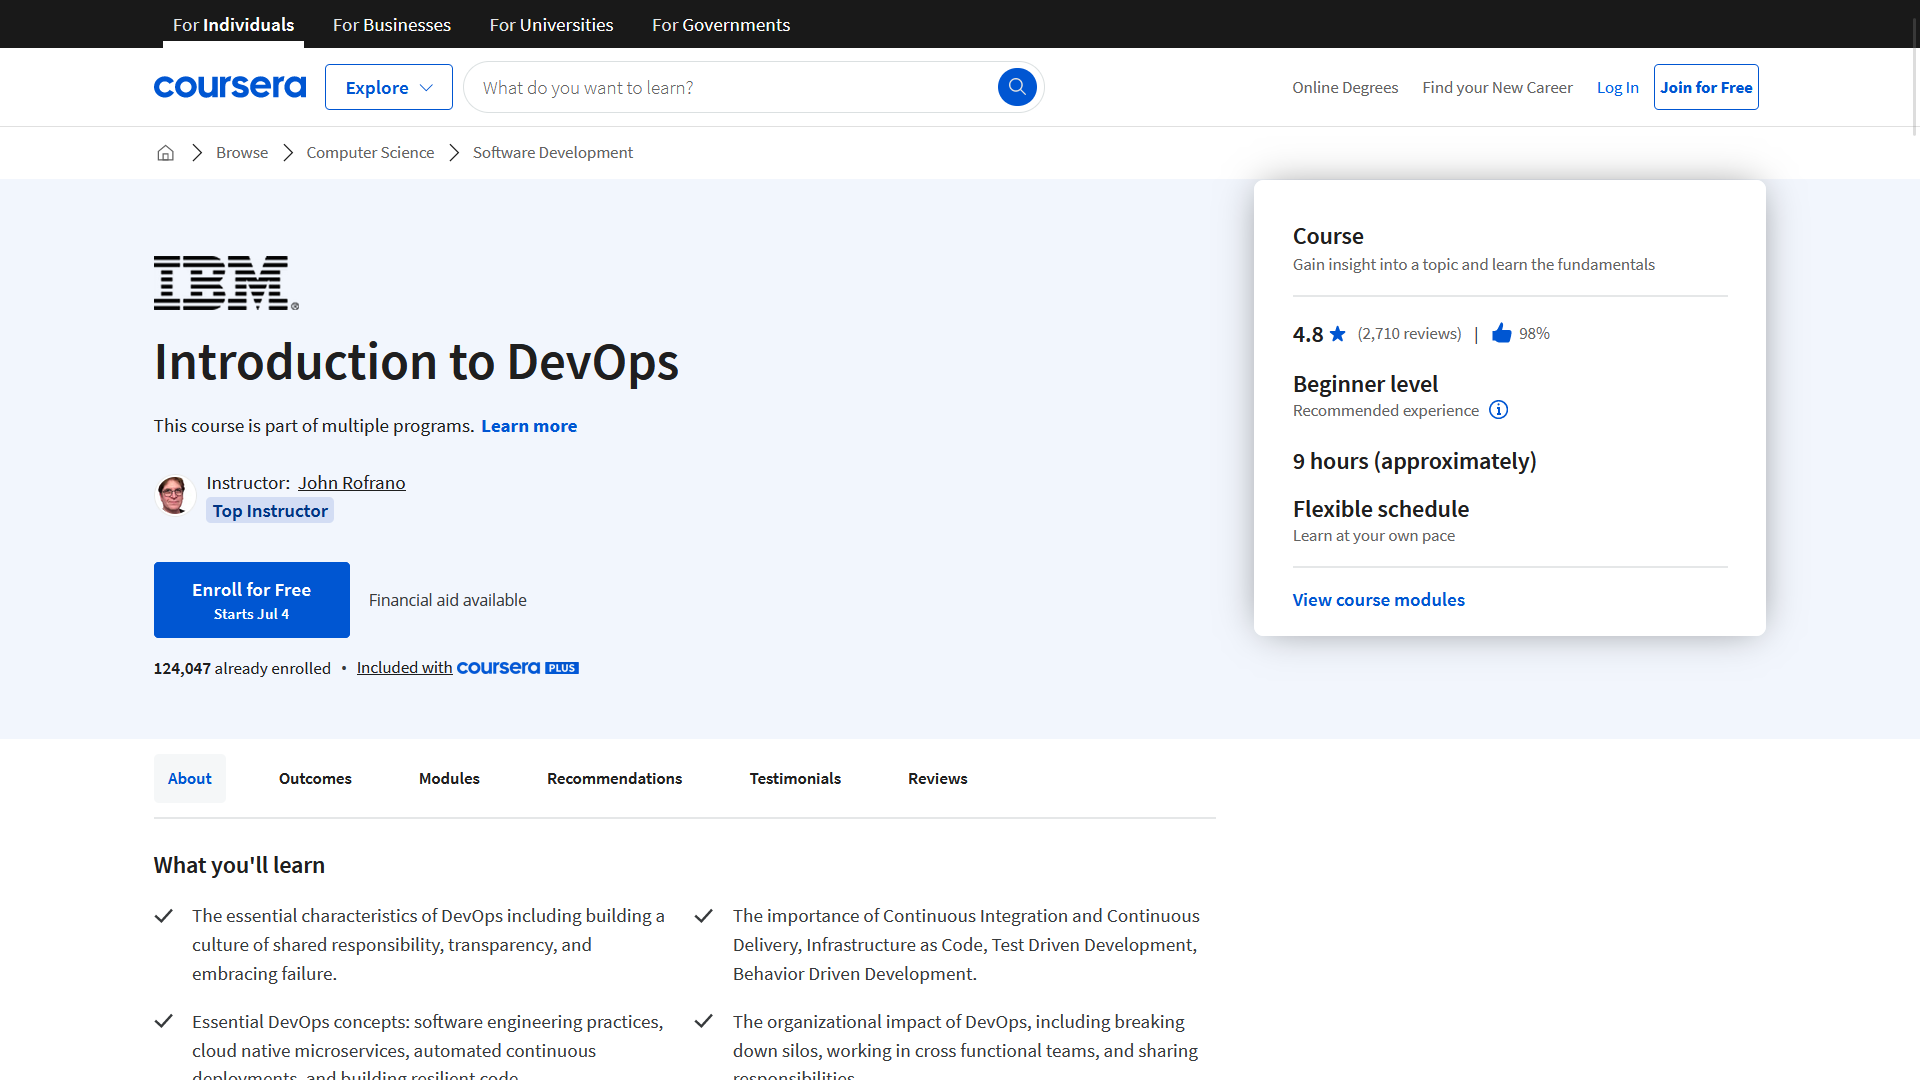Open the Reviews tab
The height and width of the screenshot is (1080, 1920).
pos(937,778)
